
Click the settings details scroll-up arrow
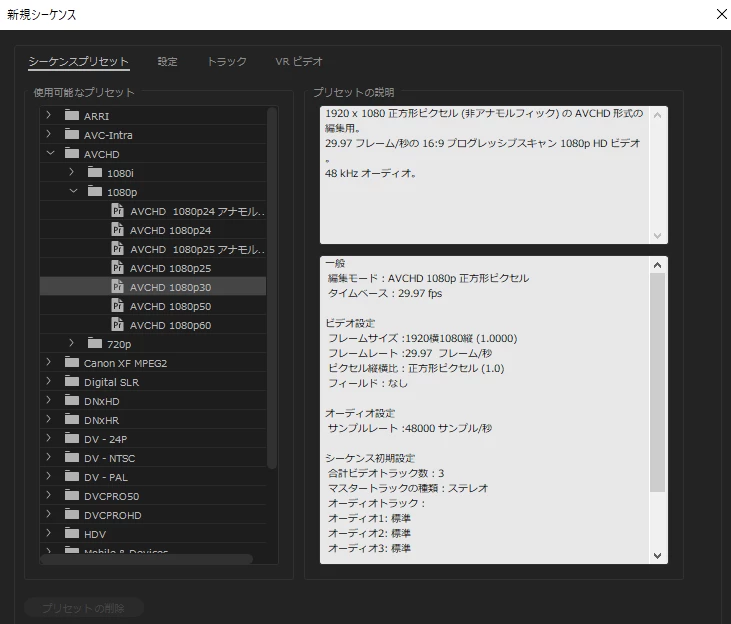[x=657, y=265]
